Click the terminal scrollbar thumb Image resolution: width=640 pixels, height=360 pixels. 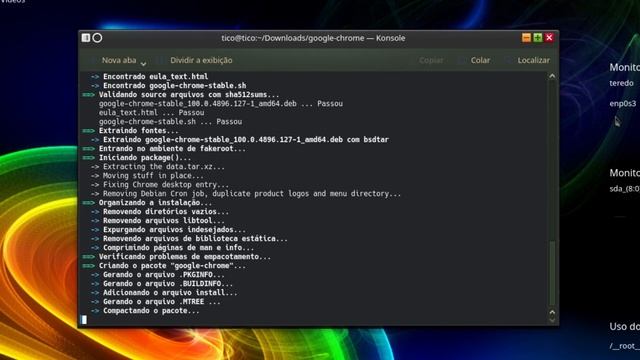[552, 273]
